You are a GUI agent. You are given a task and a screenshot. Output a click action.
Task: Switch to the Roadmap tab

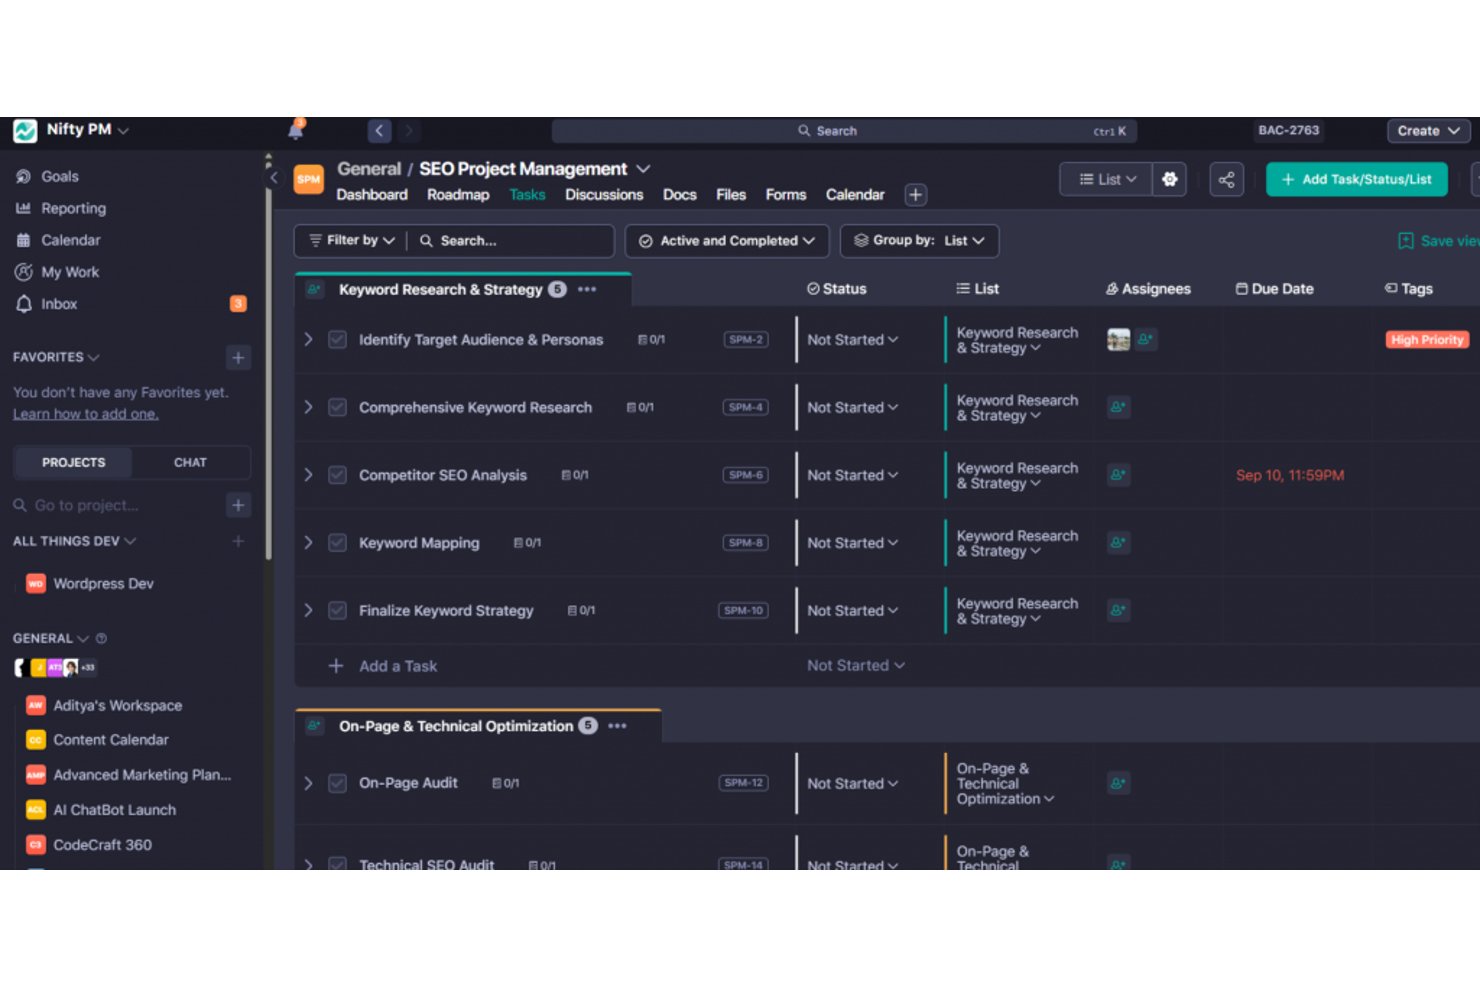[x=458, y=195]
